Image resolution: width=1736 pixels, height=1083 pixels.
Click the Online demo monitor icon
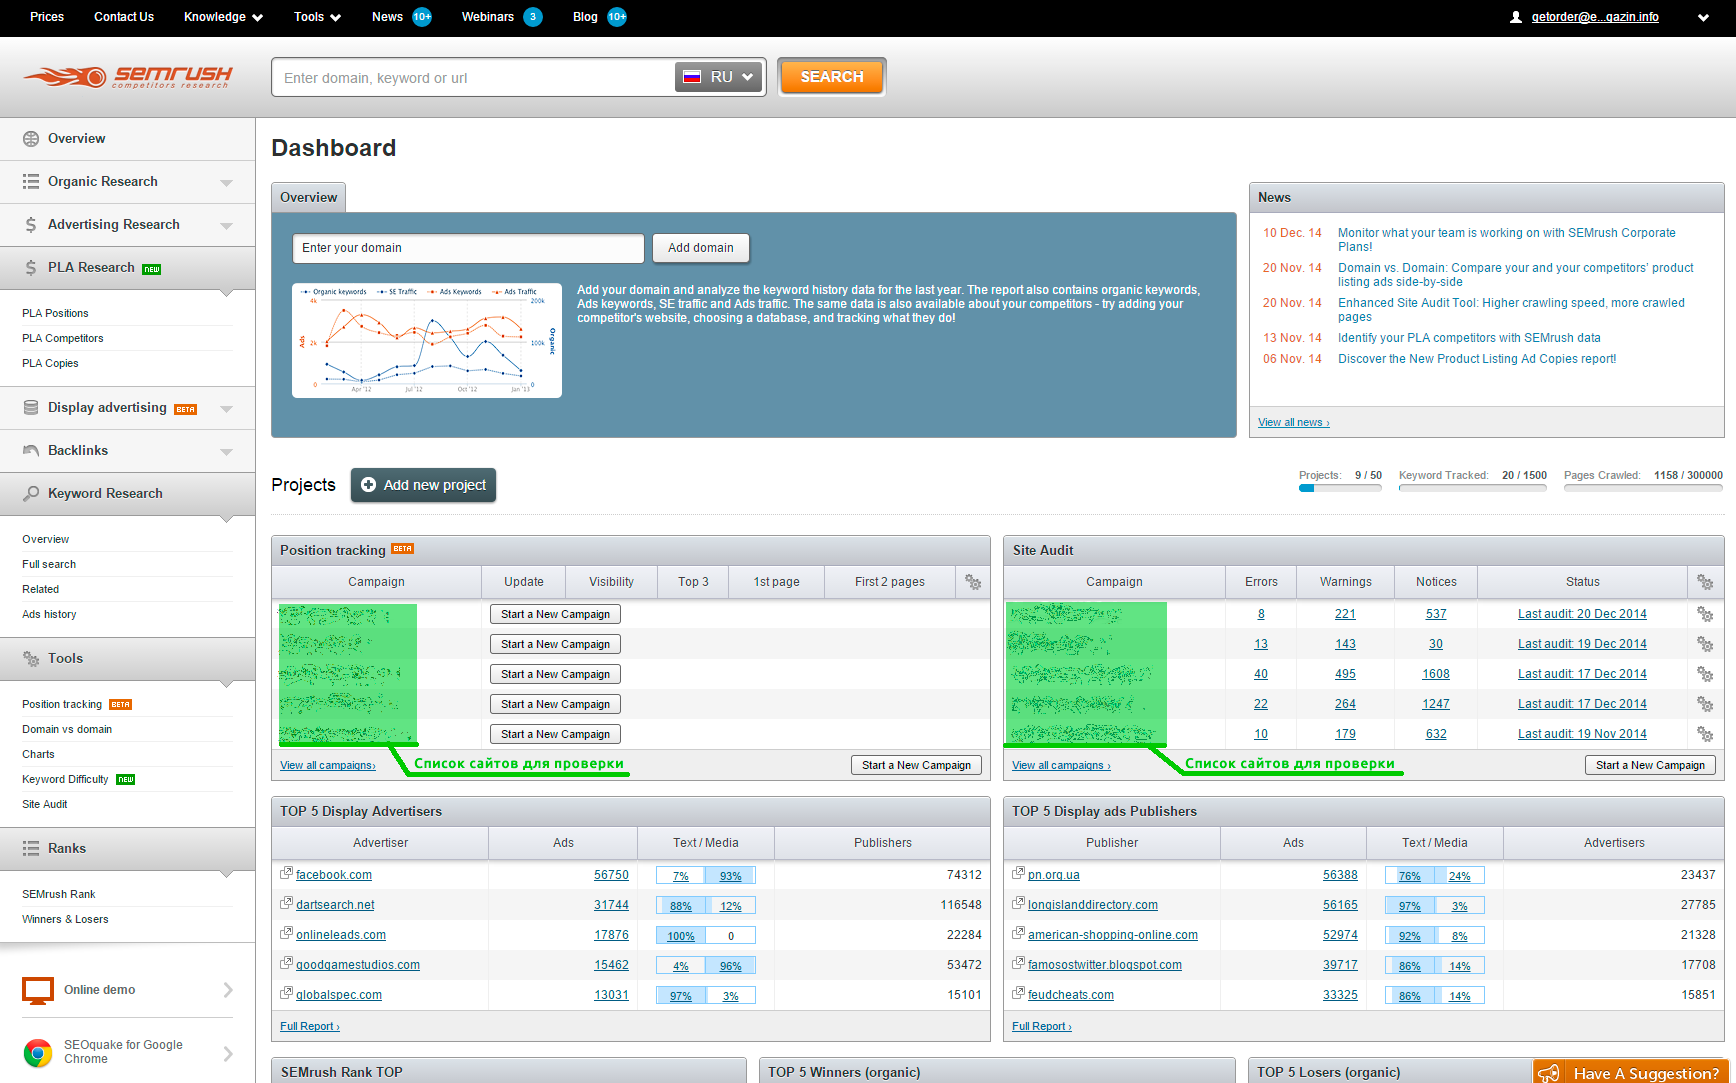coord(38,991)
